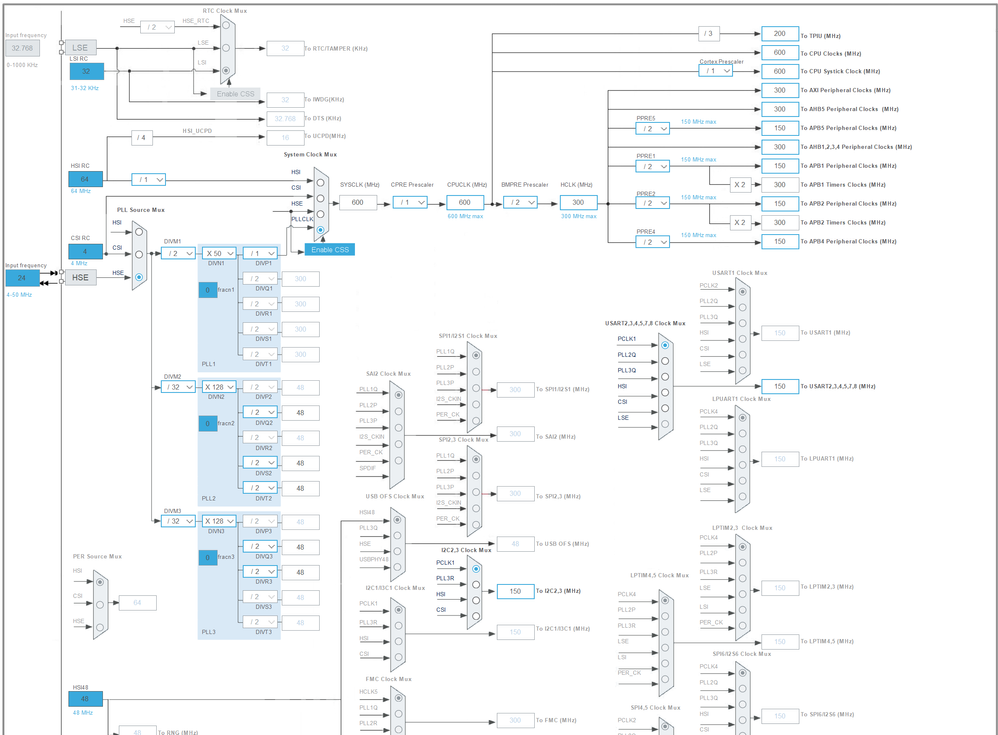Select PCLK1 in I2C2,3 Clock Mux
This screenshot has width=998, height=735.
tap(476, 569)
